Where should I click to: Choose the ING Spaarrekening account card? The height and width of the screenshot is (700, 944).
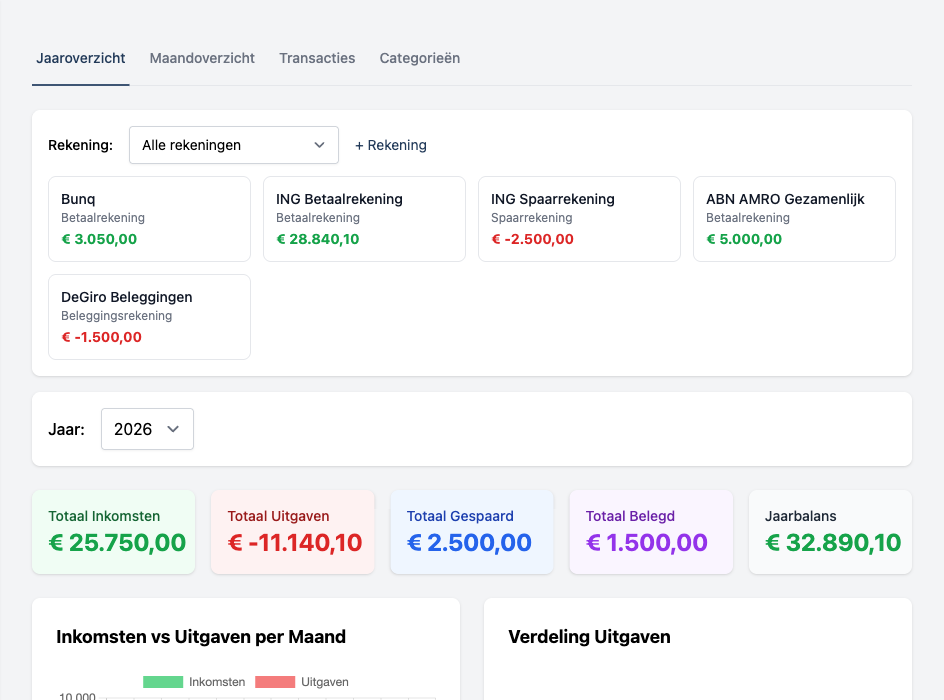tap(579, 219)
